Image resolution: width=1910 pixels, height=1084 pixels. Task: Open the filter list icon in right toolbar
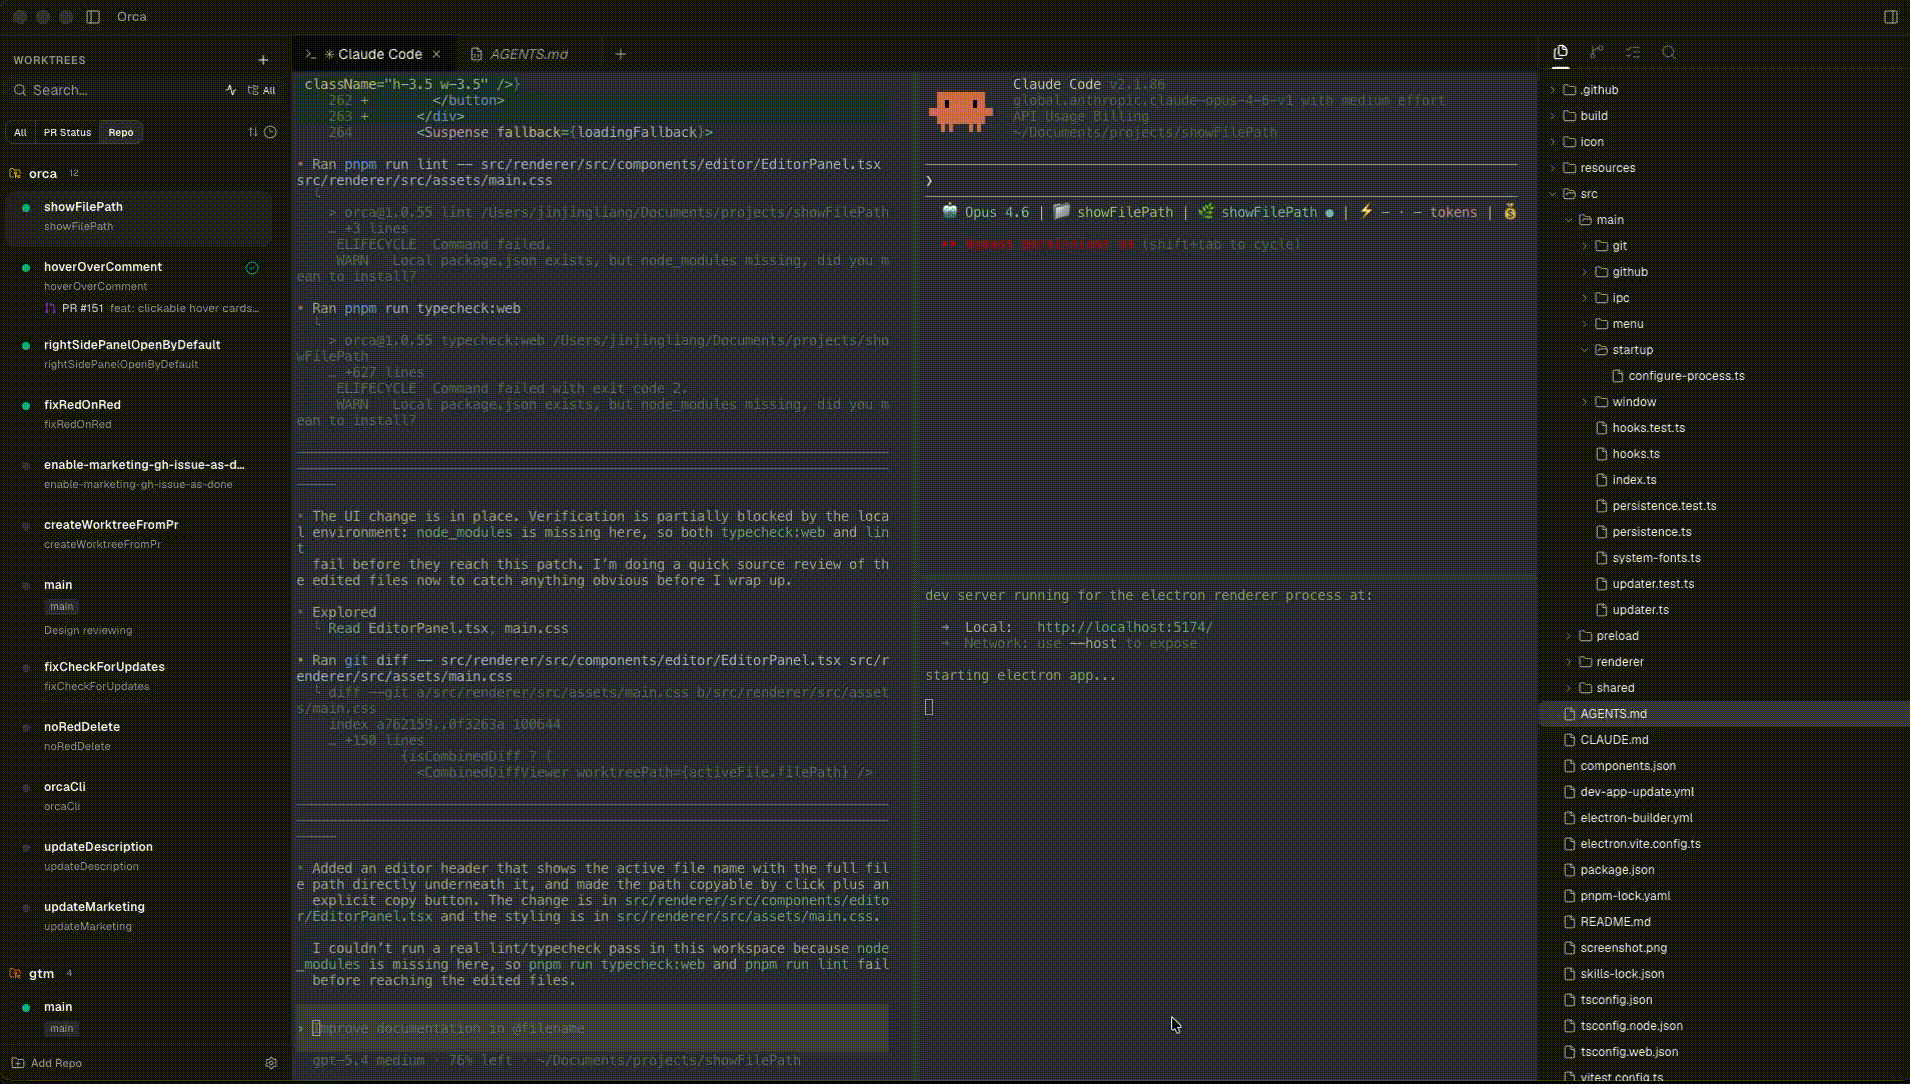pos(1634,52)
